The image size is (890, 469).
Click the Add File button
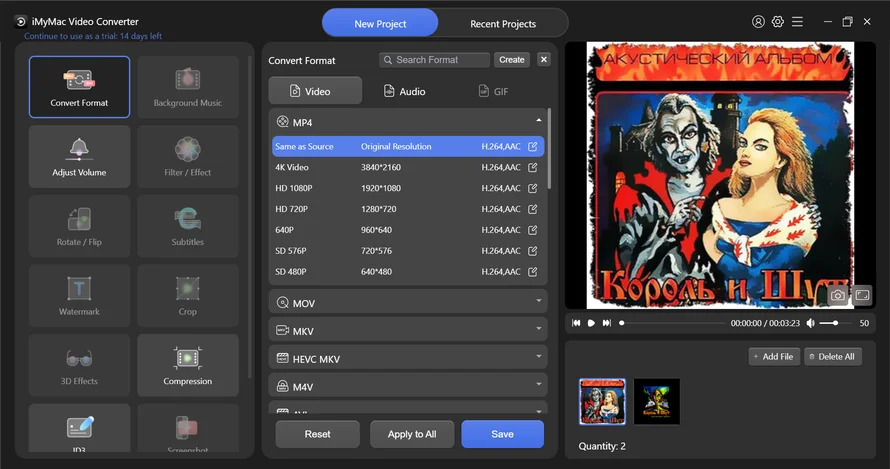coord(774,357)
